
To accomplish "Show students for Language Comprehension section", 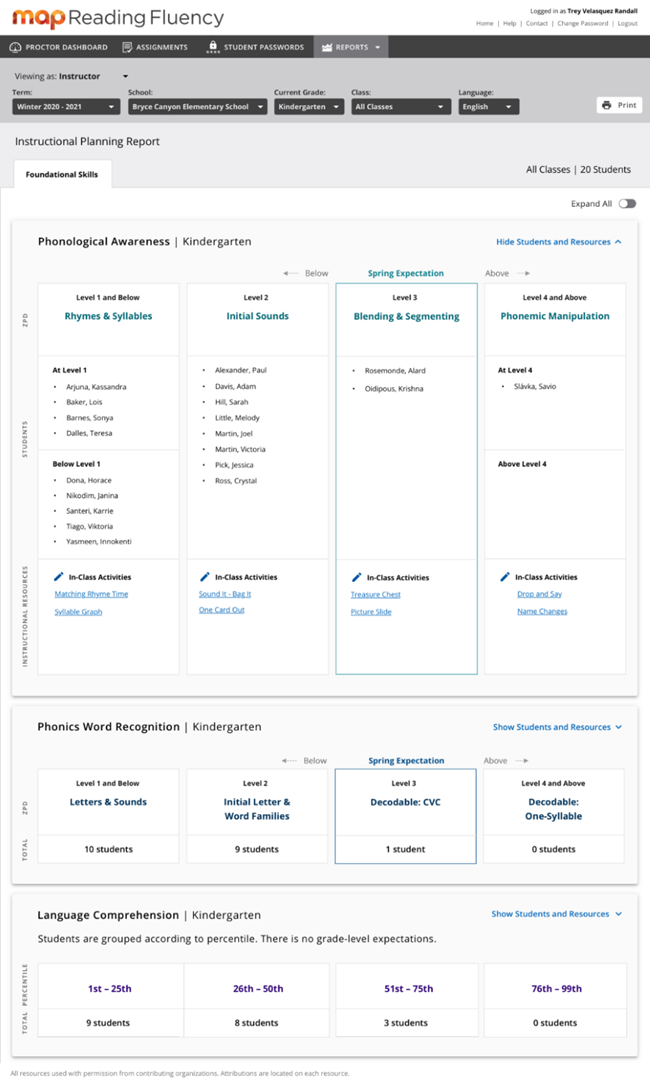I will pyautogui.click(x=556, y=913).
